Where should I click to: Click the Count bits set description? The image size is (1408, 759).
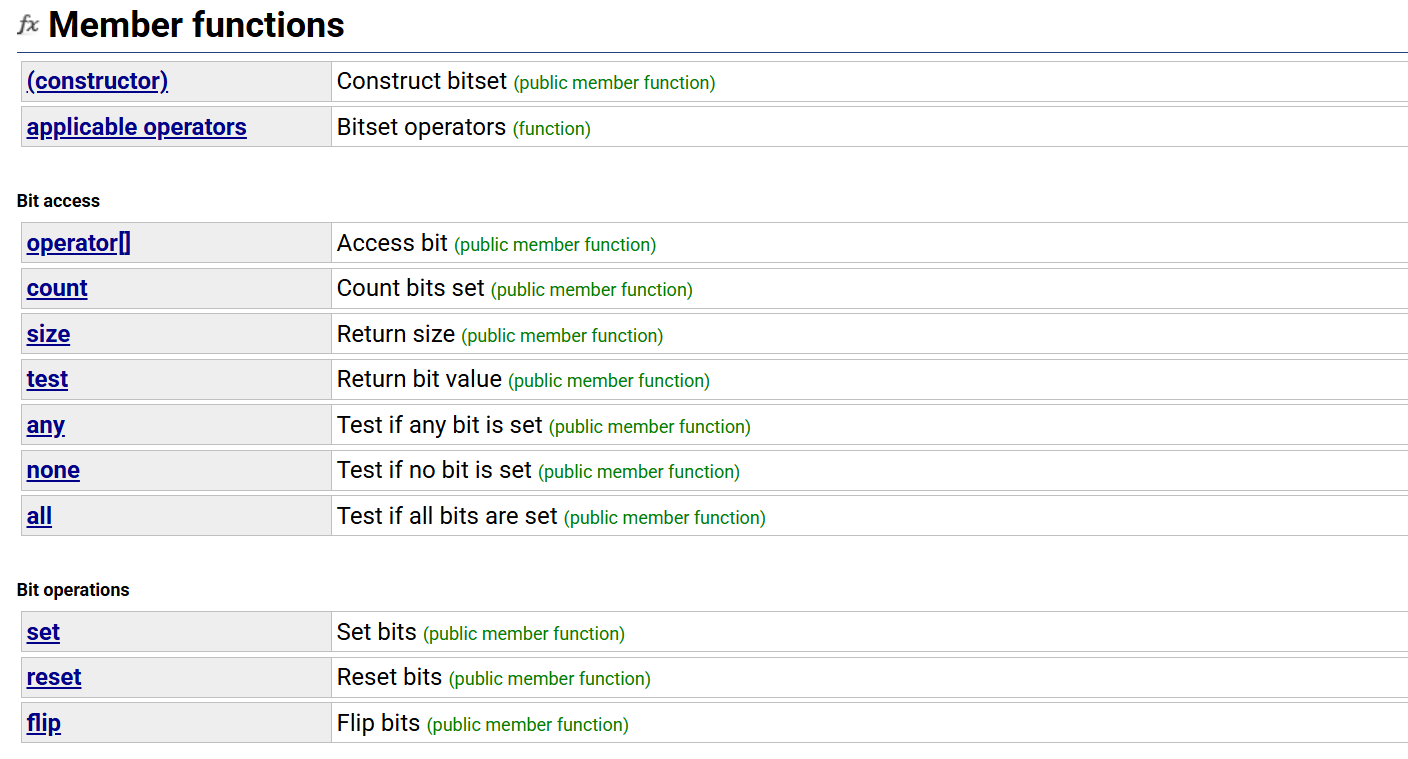[x=411, y=289]
